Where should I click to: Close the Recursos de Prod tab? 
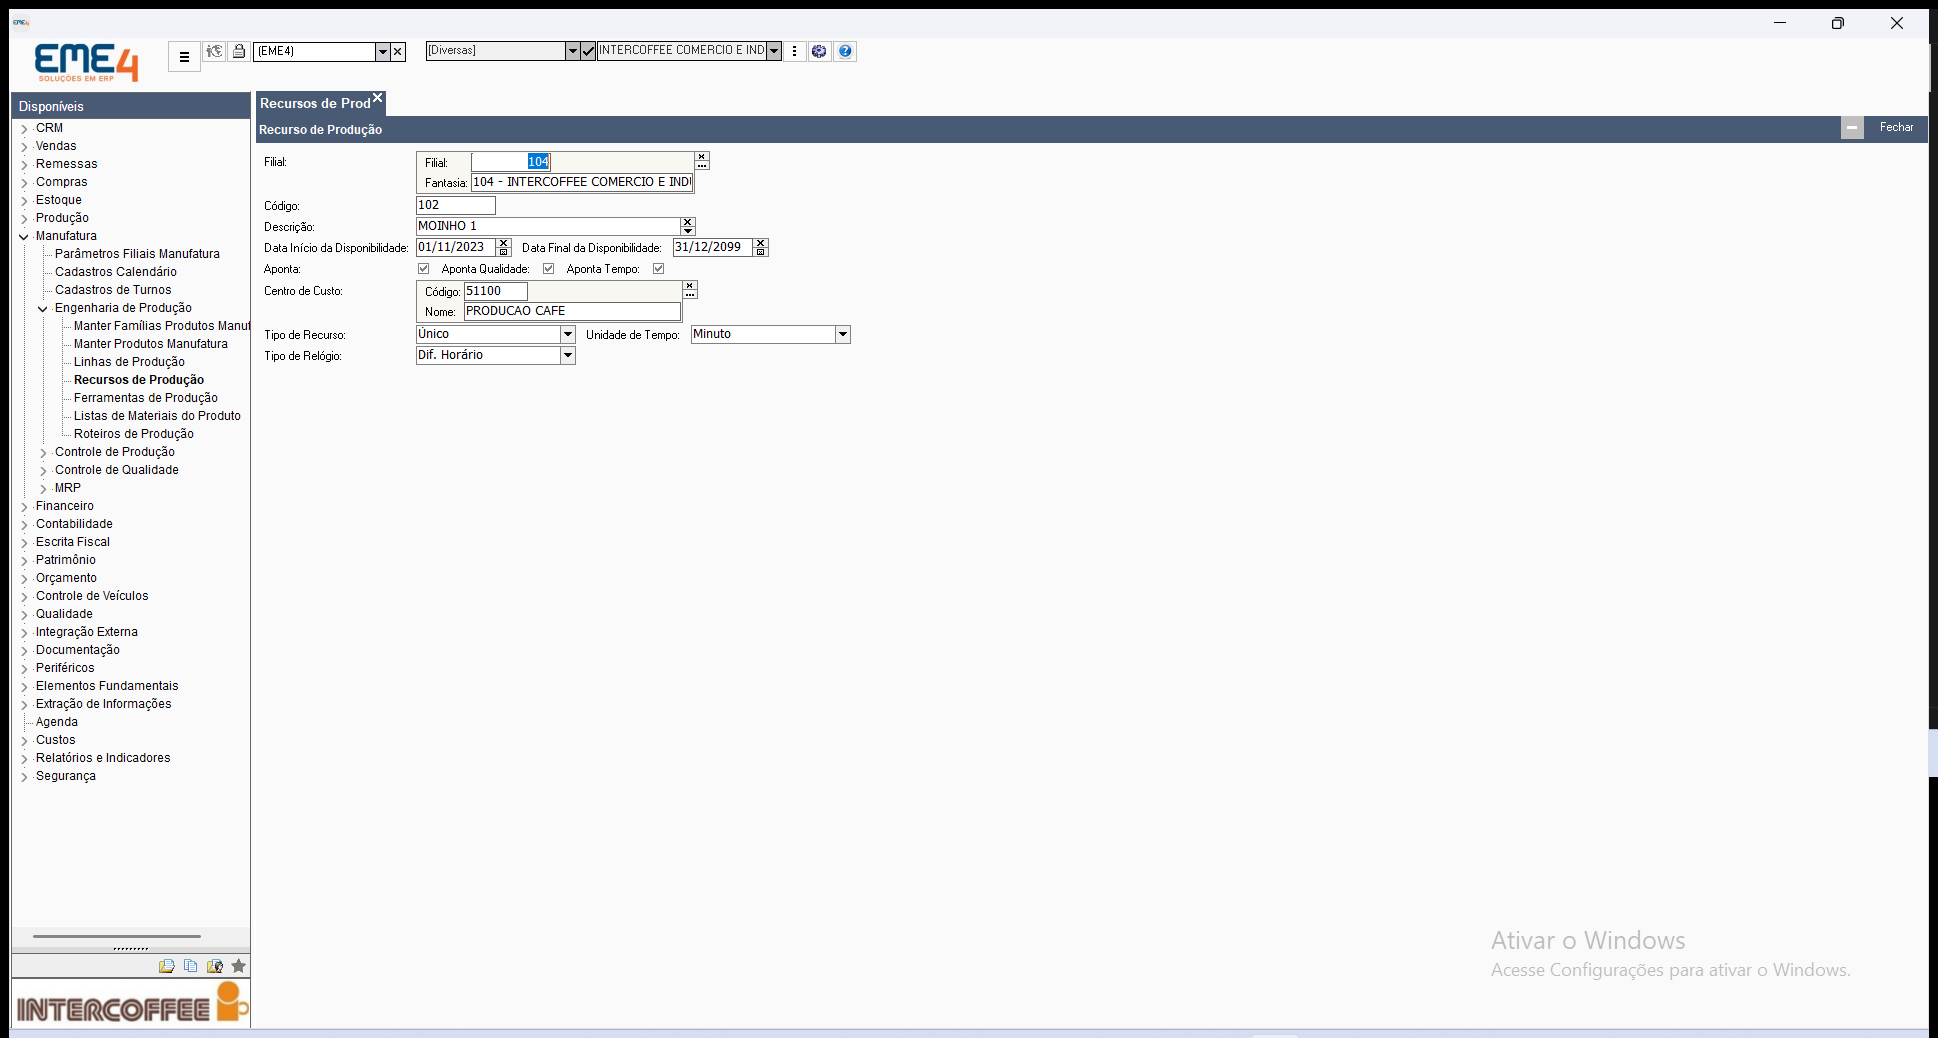[377, 98]
